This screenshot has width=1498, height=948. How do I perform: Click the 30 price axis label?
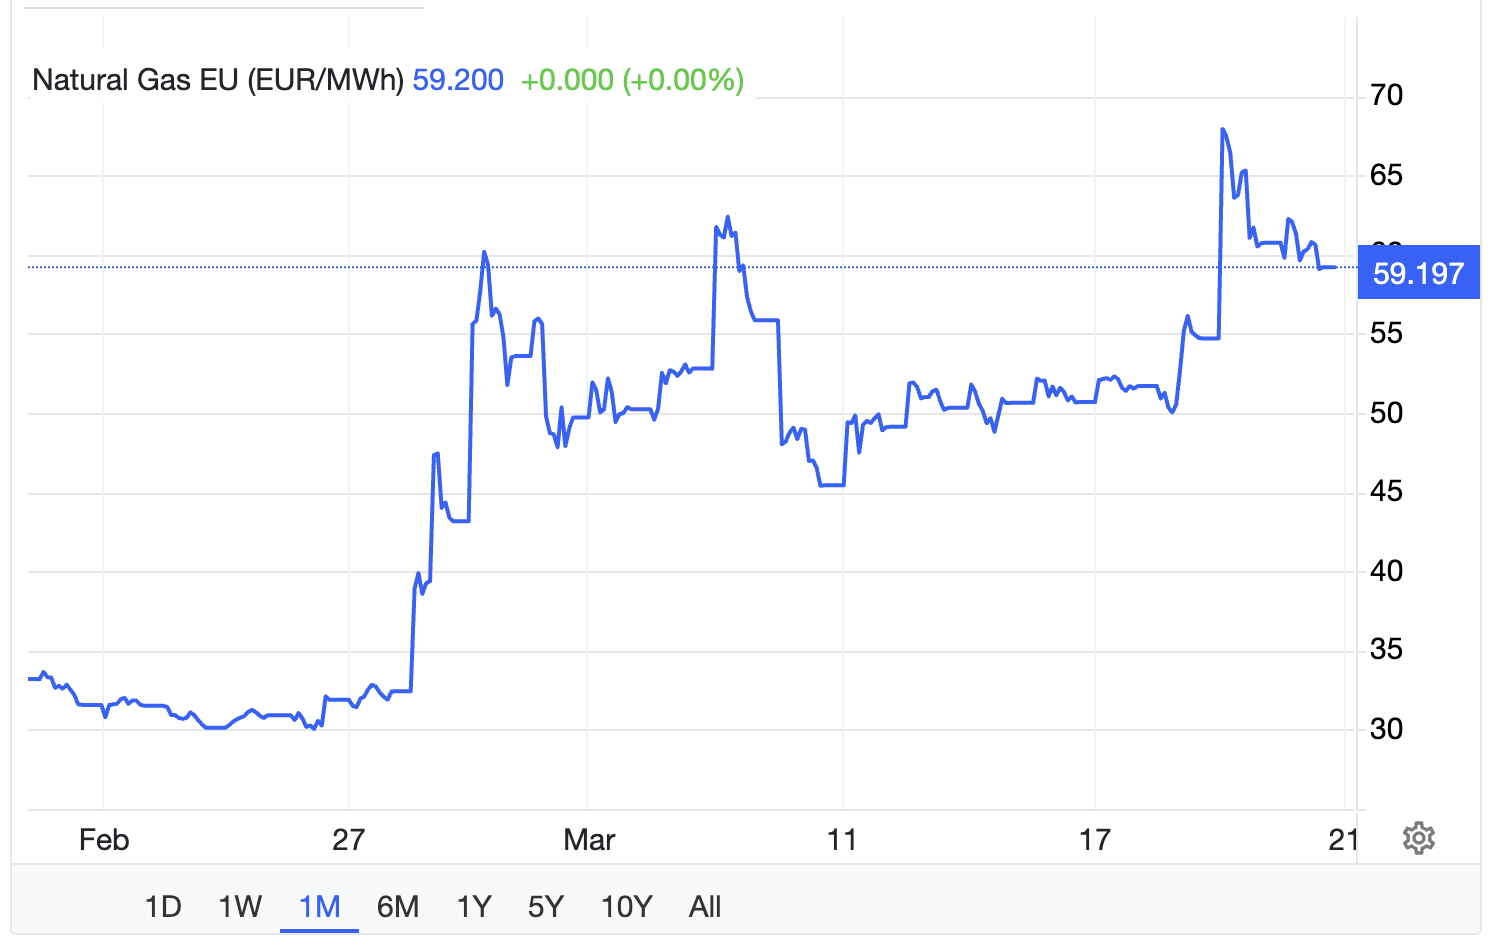[x=1386, y=729]
